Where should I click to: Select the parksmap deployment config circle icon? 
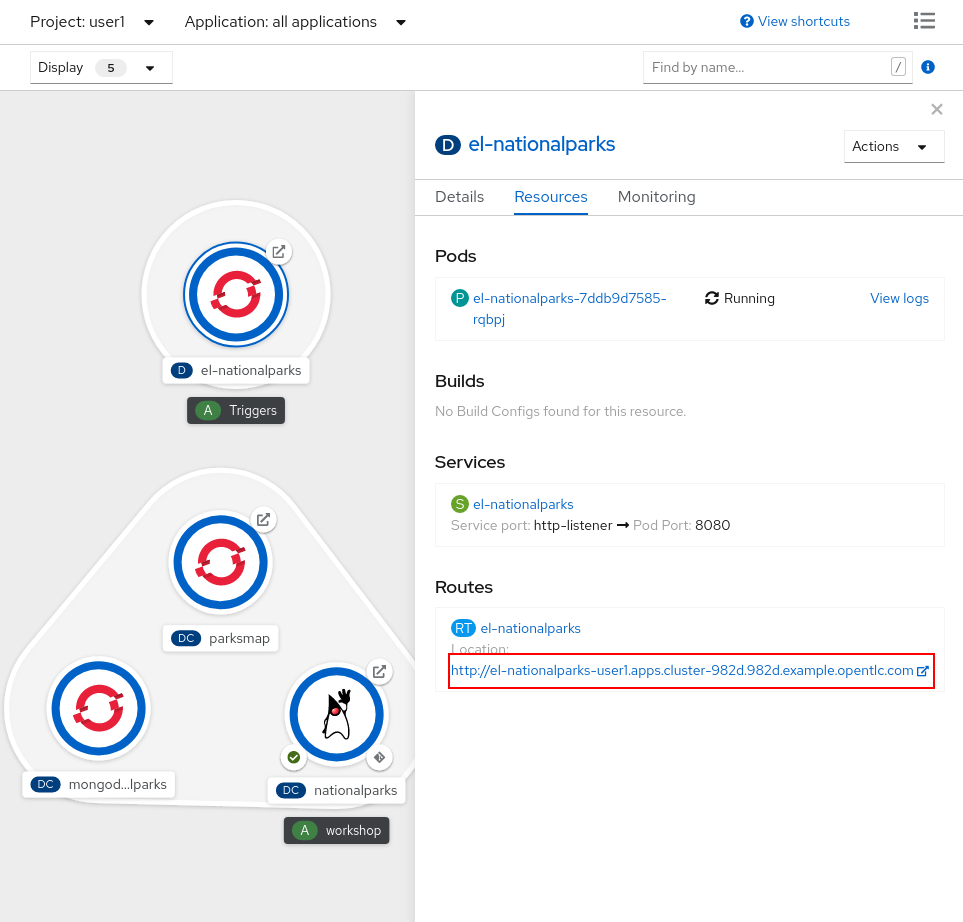(x=220, y=562)
